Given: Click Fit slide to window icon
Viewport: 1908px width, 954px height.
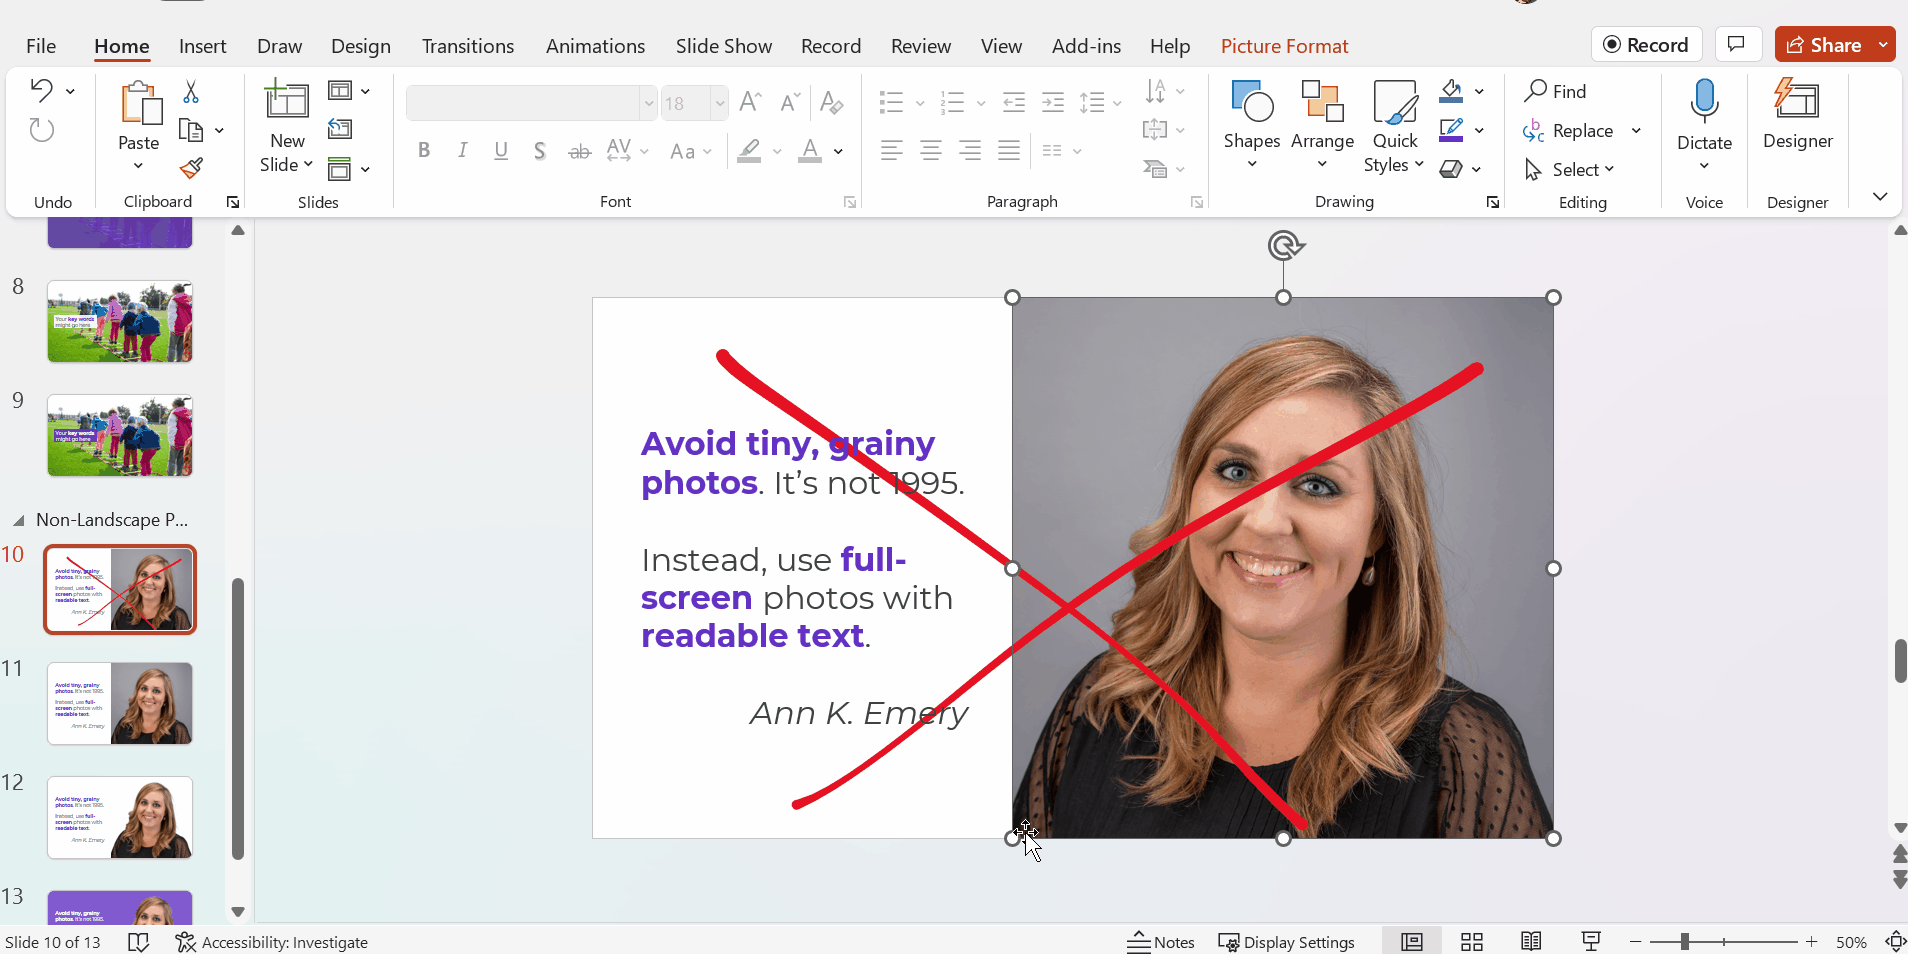Looking at the screenshot, I should pos(1895,942).
